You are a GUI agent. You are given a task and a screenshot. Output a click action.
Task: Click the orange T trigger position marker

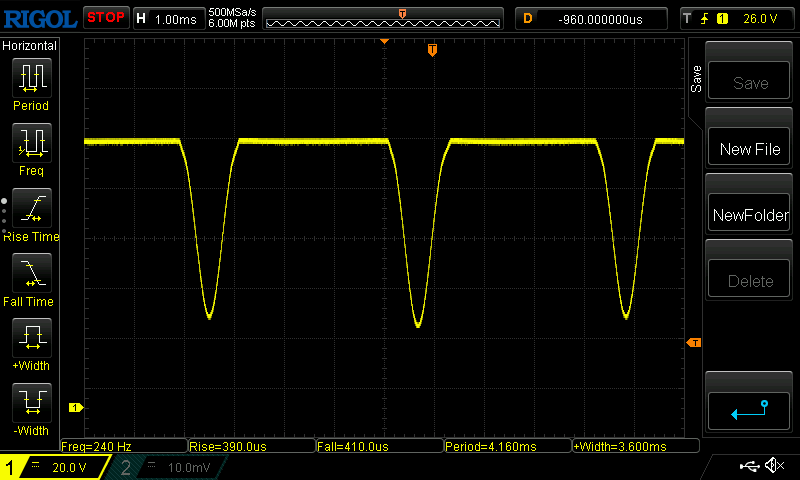point(432,49)
